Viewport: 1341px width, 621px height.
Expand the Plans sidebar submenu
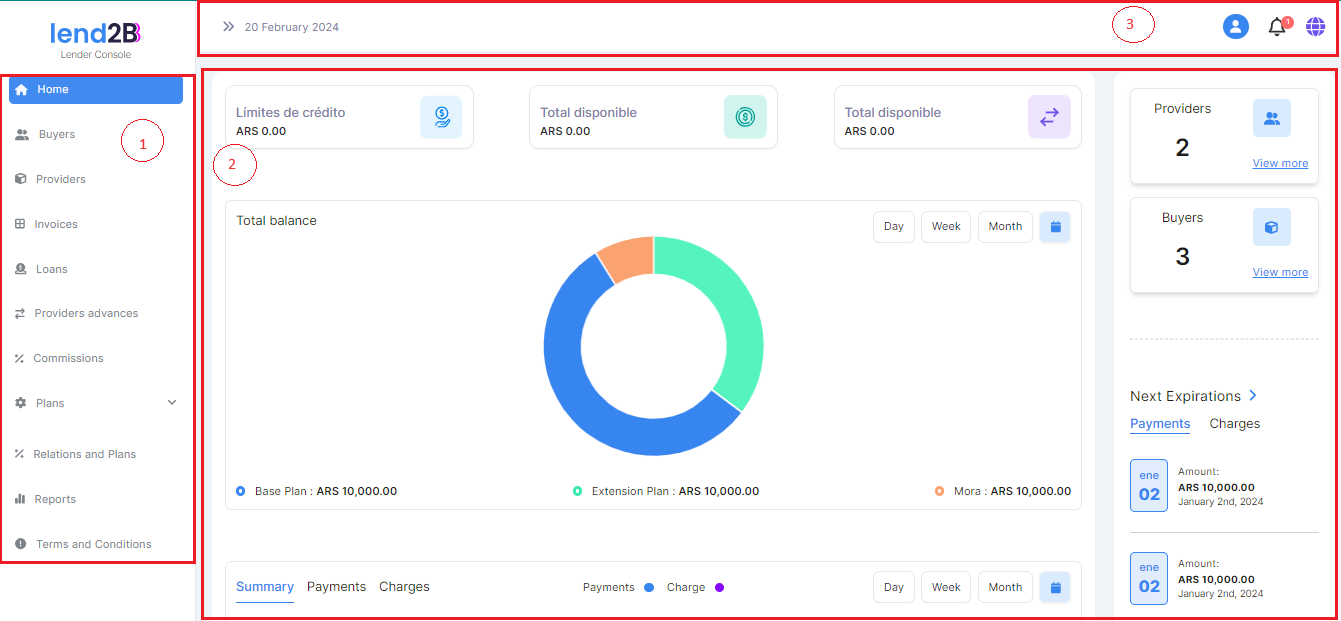tap(171, 403)
